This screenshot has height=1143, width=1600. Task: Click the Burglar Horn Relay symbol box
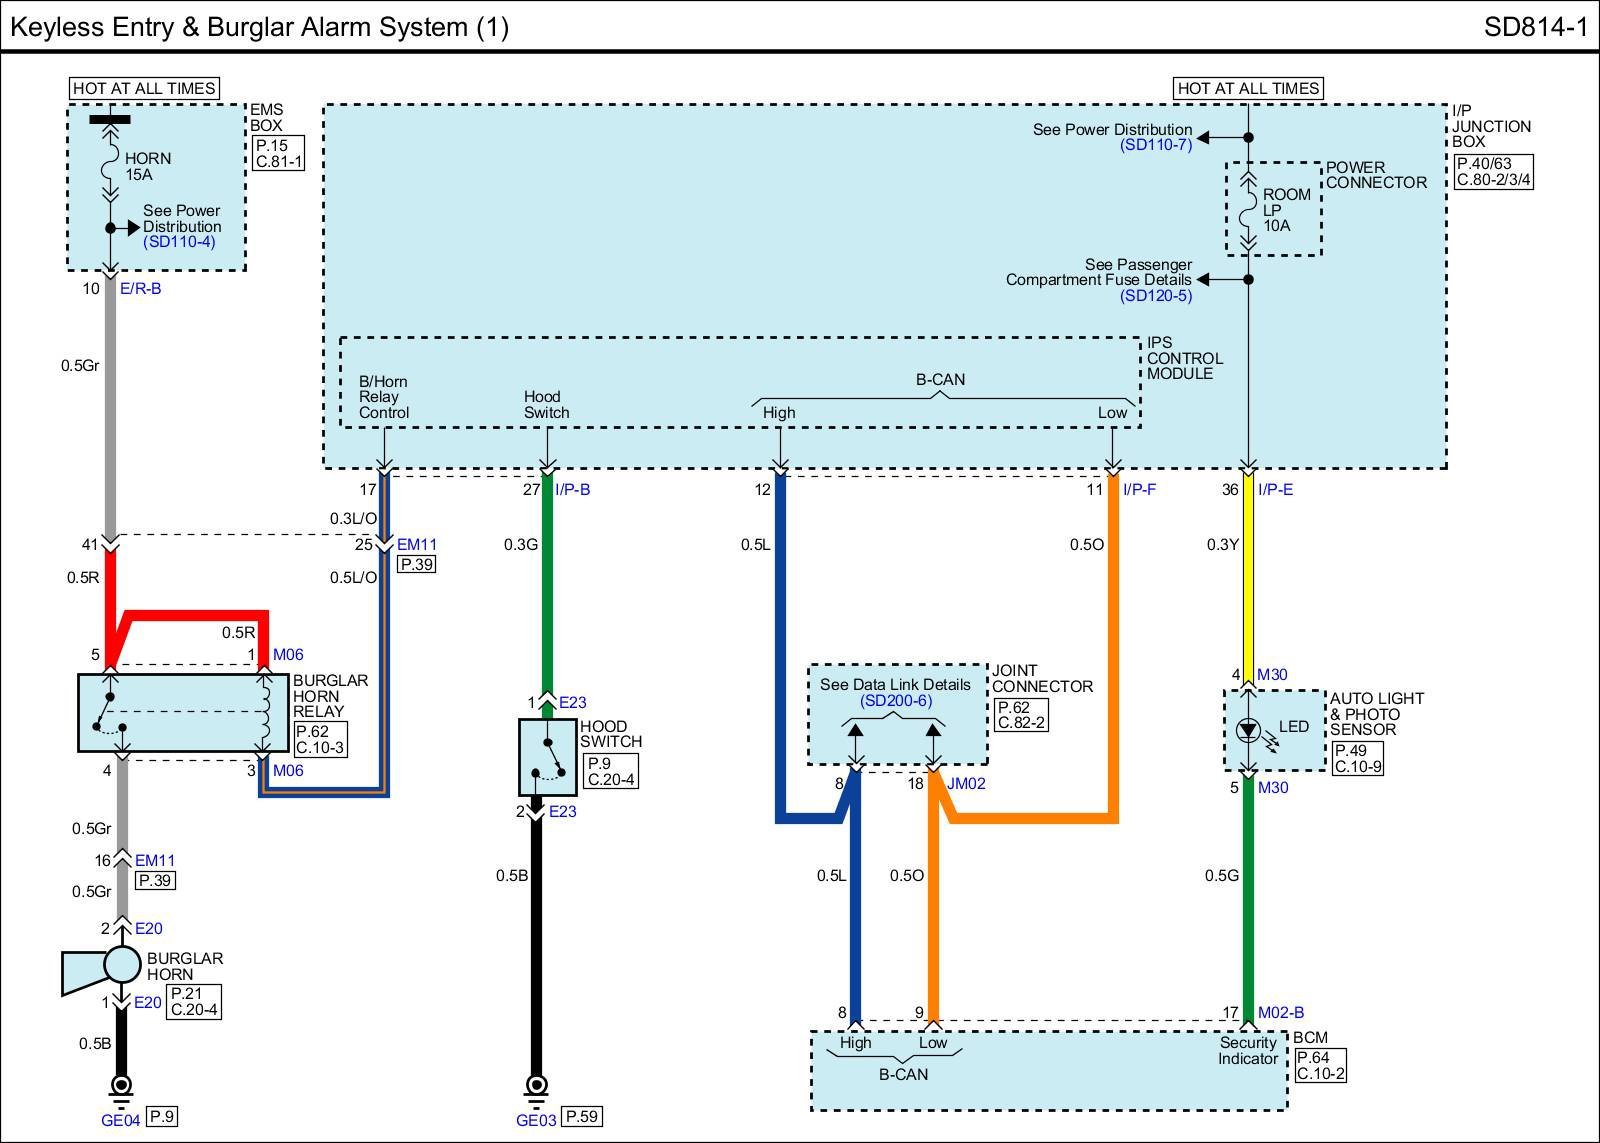183,712
